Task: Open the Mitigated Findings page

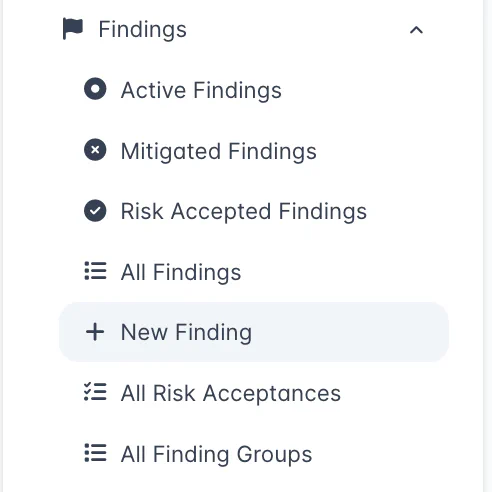Action: [219, 151]
